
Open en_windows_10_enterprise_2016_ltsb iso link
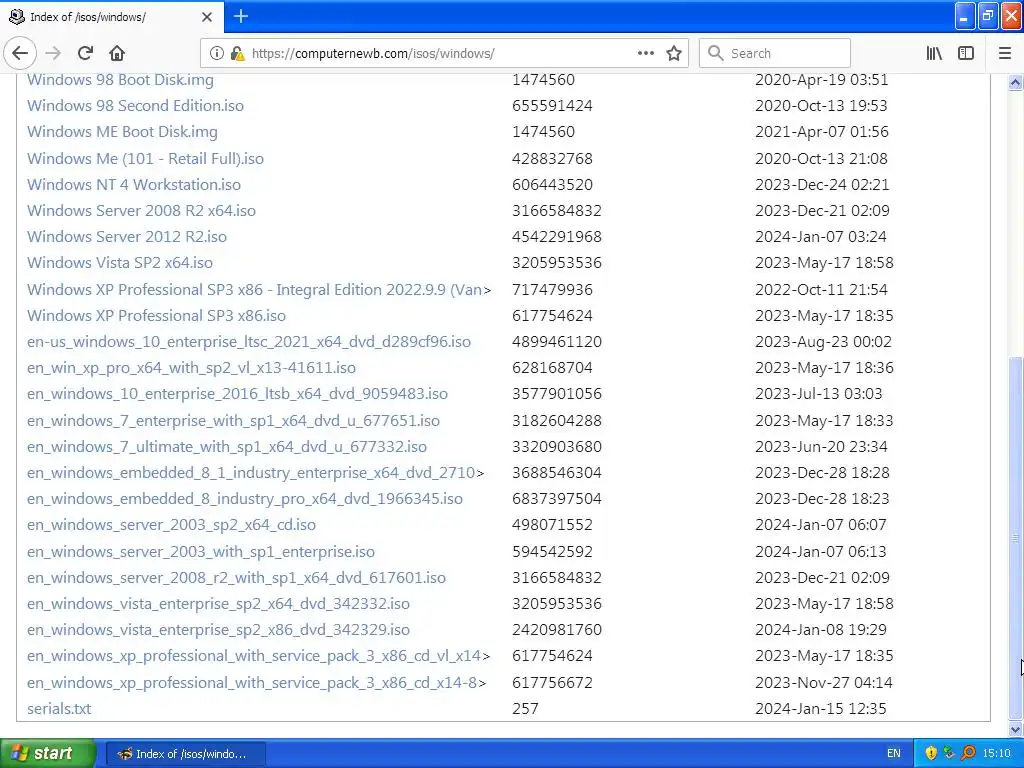(x=237, y=394)
